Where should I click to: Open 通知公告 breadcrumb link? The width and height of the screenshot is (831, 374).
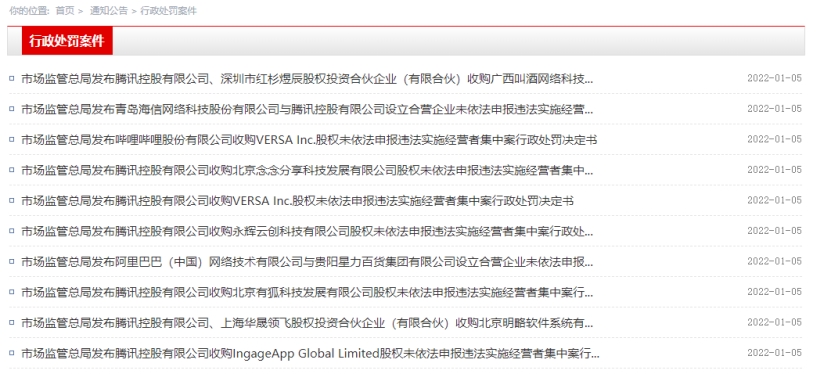pos(109,11)
